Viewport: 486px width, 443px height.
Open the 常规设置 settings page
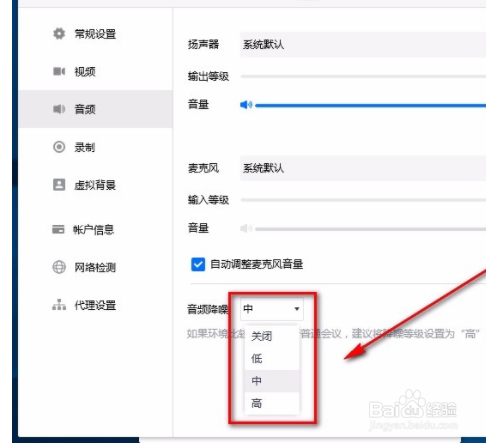pos(96,34)
